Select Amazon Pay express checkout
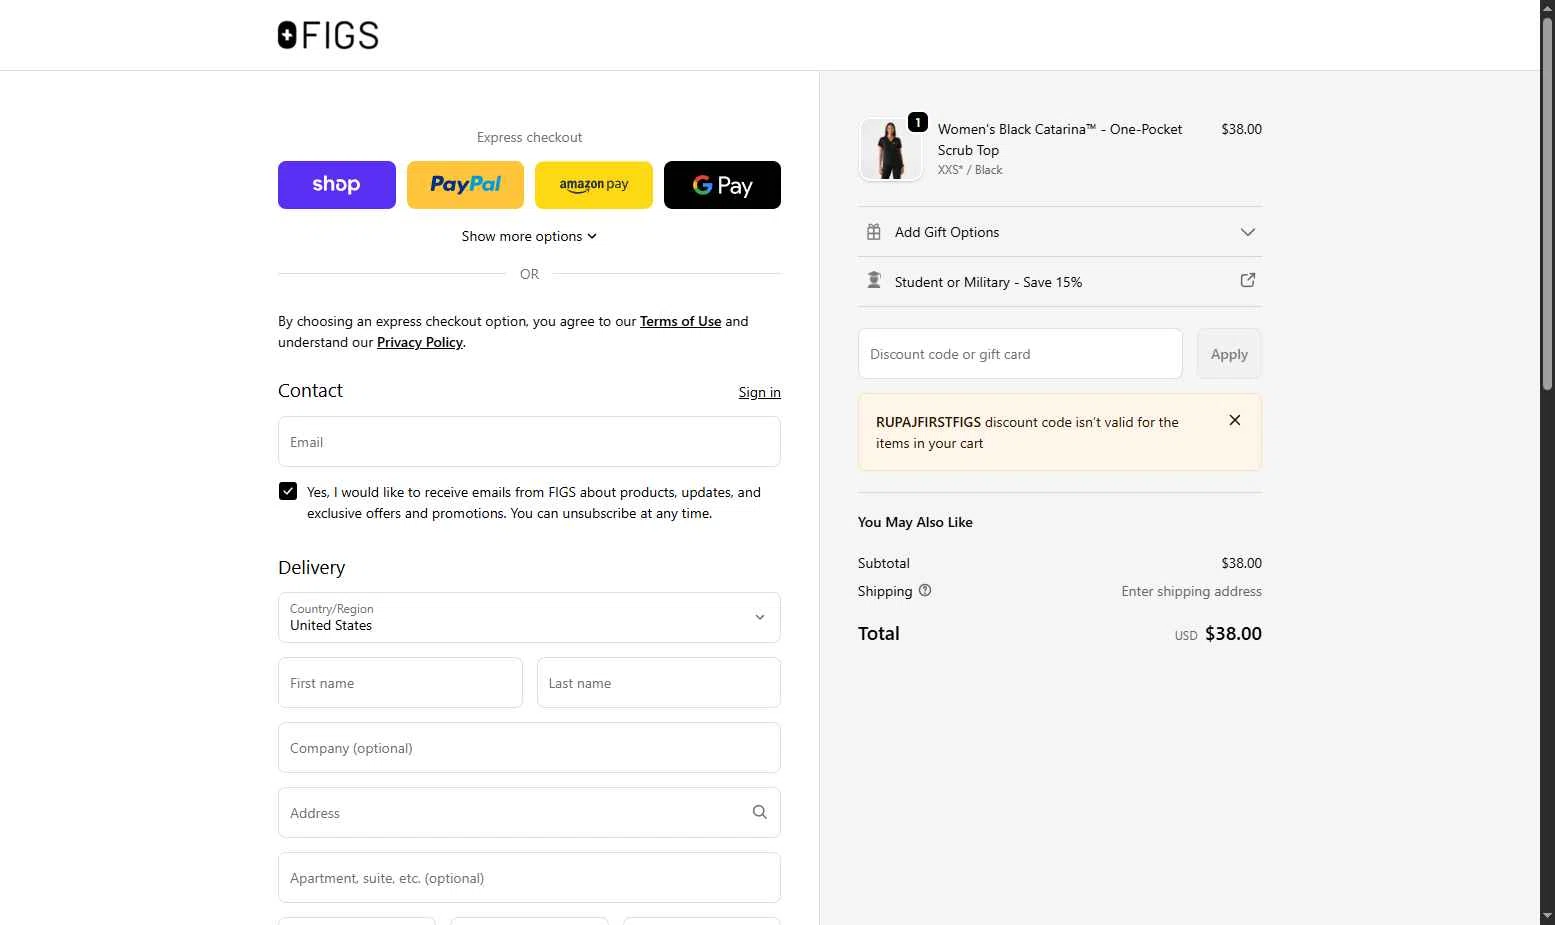The width and height of the screenshot is (1555, 925). pos(593,185)
